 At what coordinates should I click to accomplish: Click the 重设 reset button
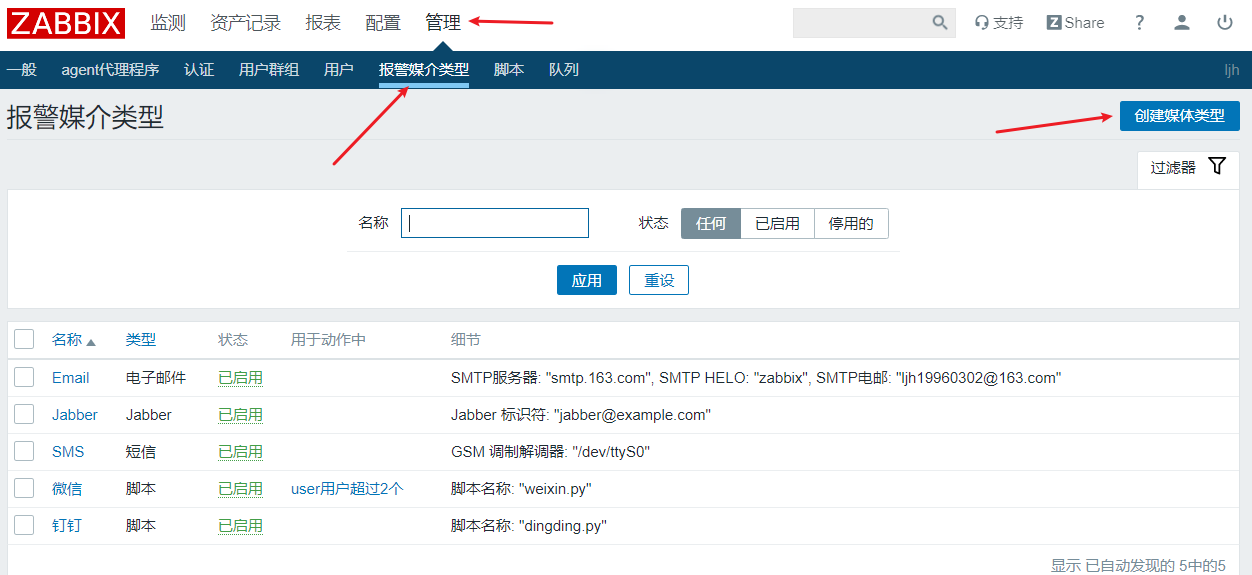click(x=659, y=280)
